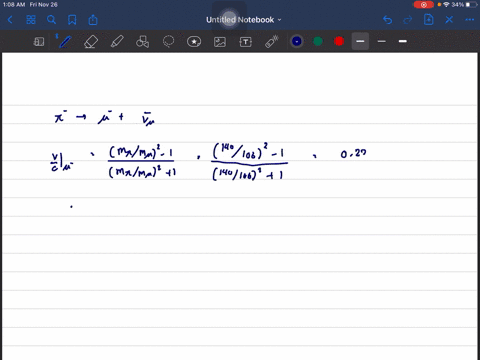Add a new page
Image resolution: width=480 pixels, height=360 pixels.
pyautogui.click(x=429, y=20)
